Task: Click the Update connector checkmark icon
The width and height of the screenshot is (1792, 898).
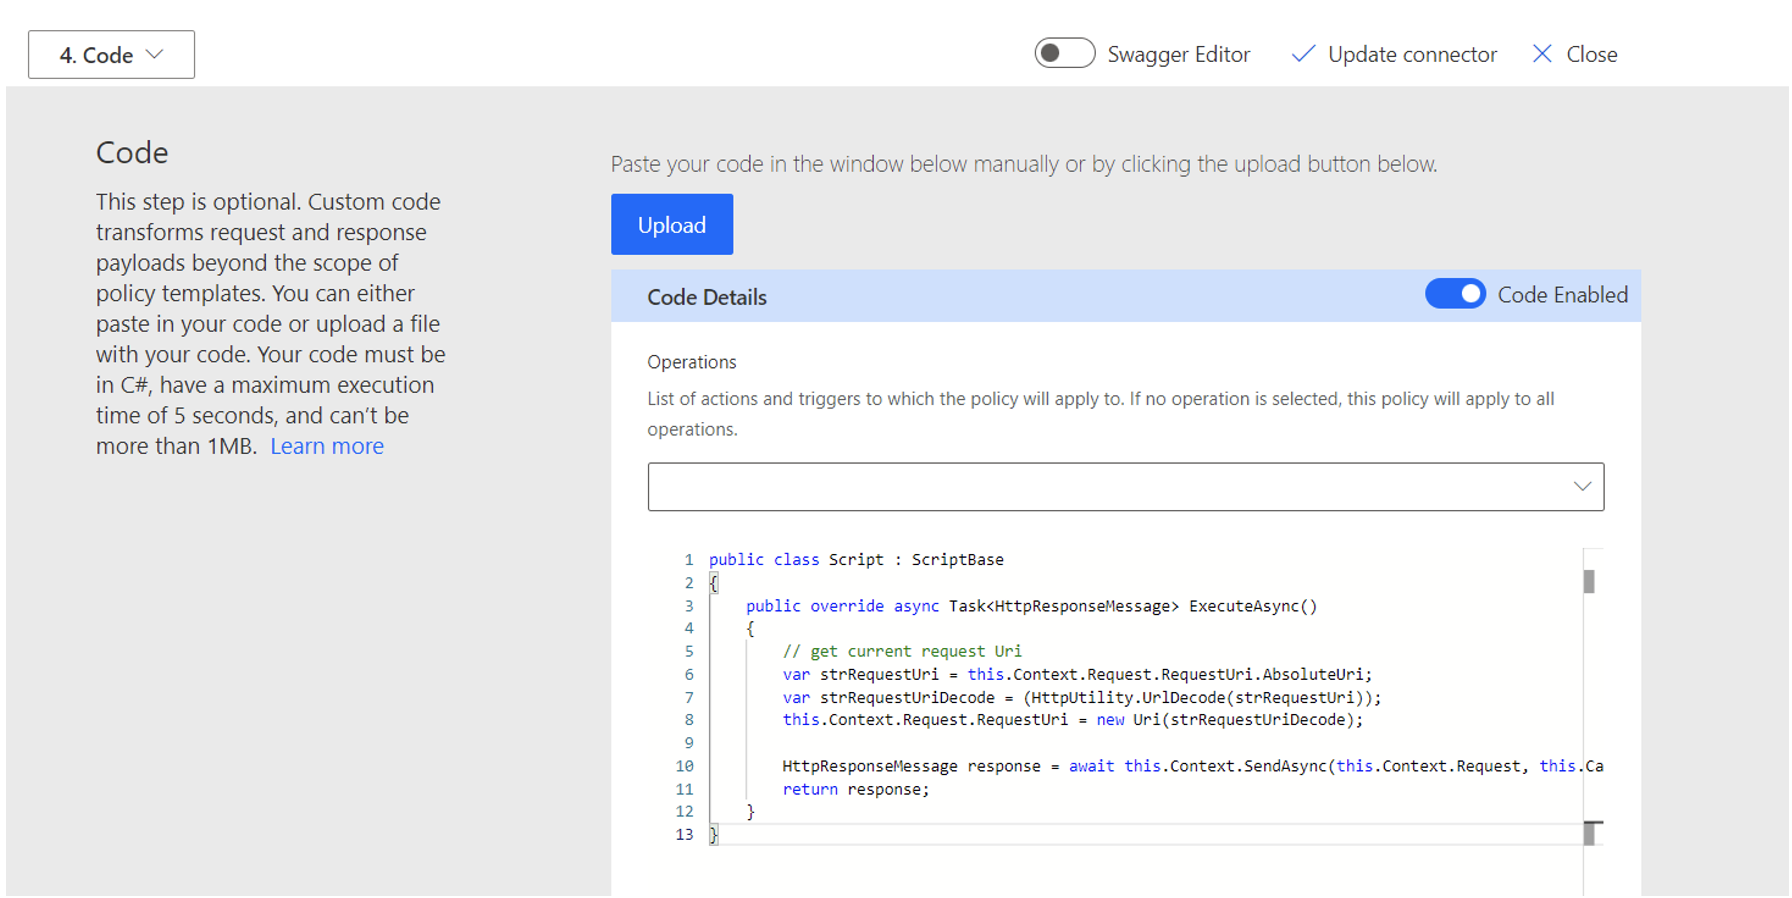Action: [x=1303, y=54]
